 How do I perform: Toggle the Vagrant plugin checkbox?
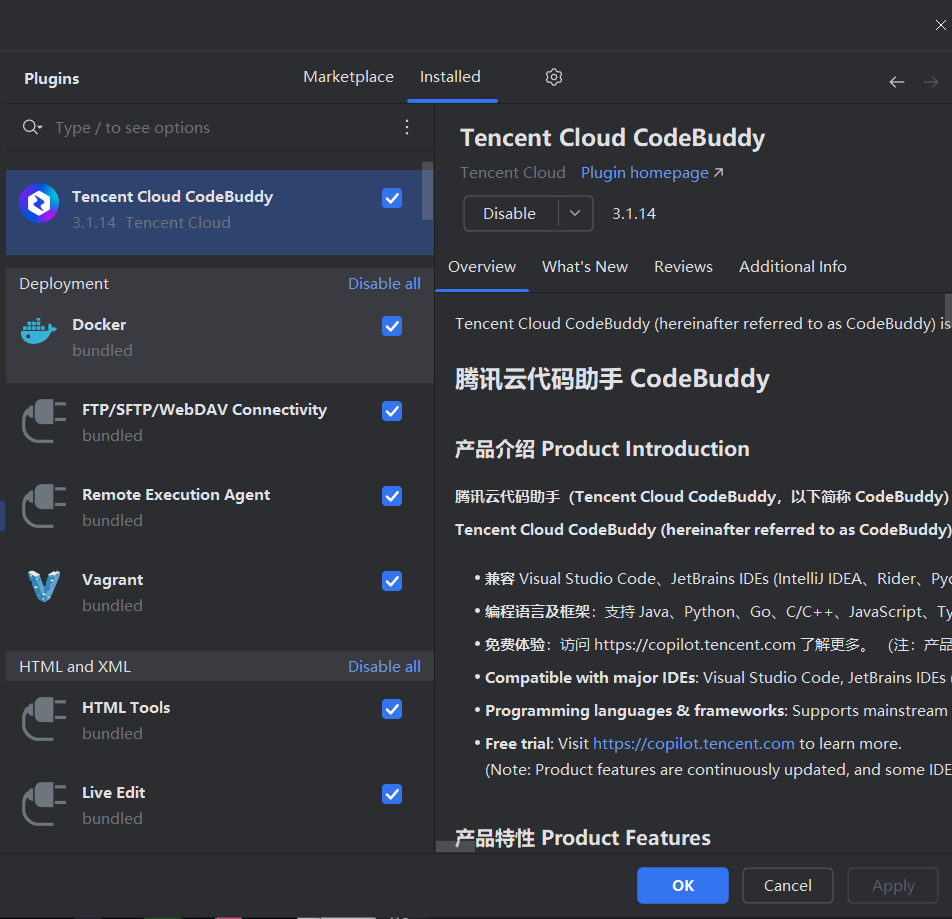392,581
